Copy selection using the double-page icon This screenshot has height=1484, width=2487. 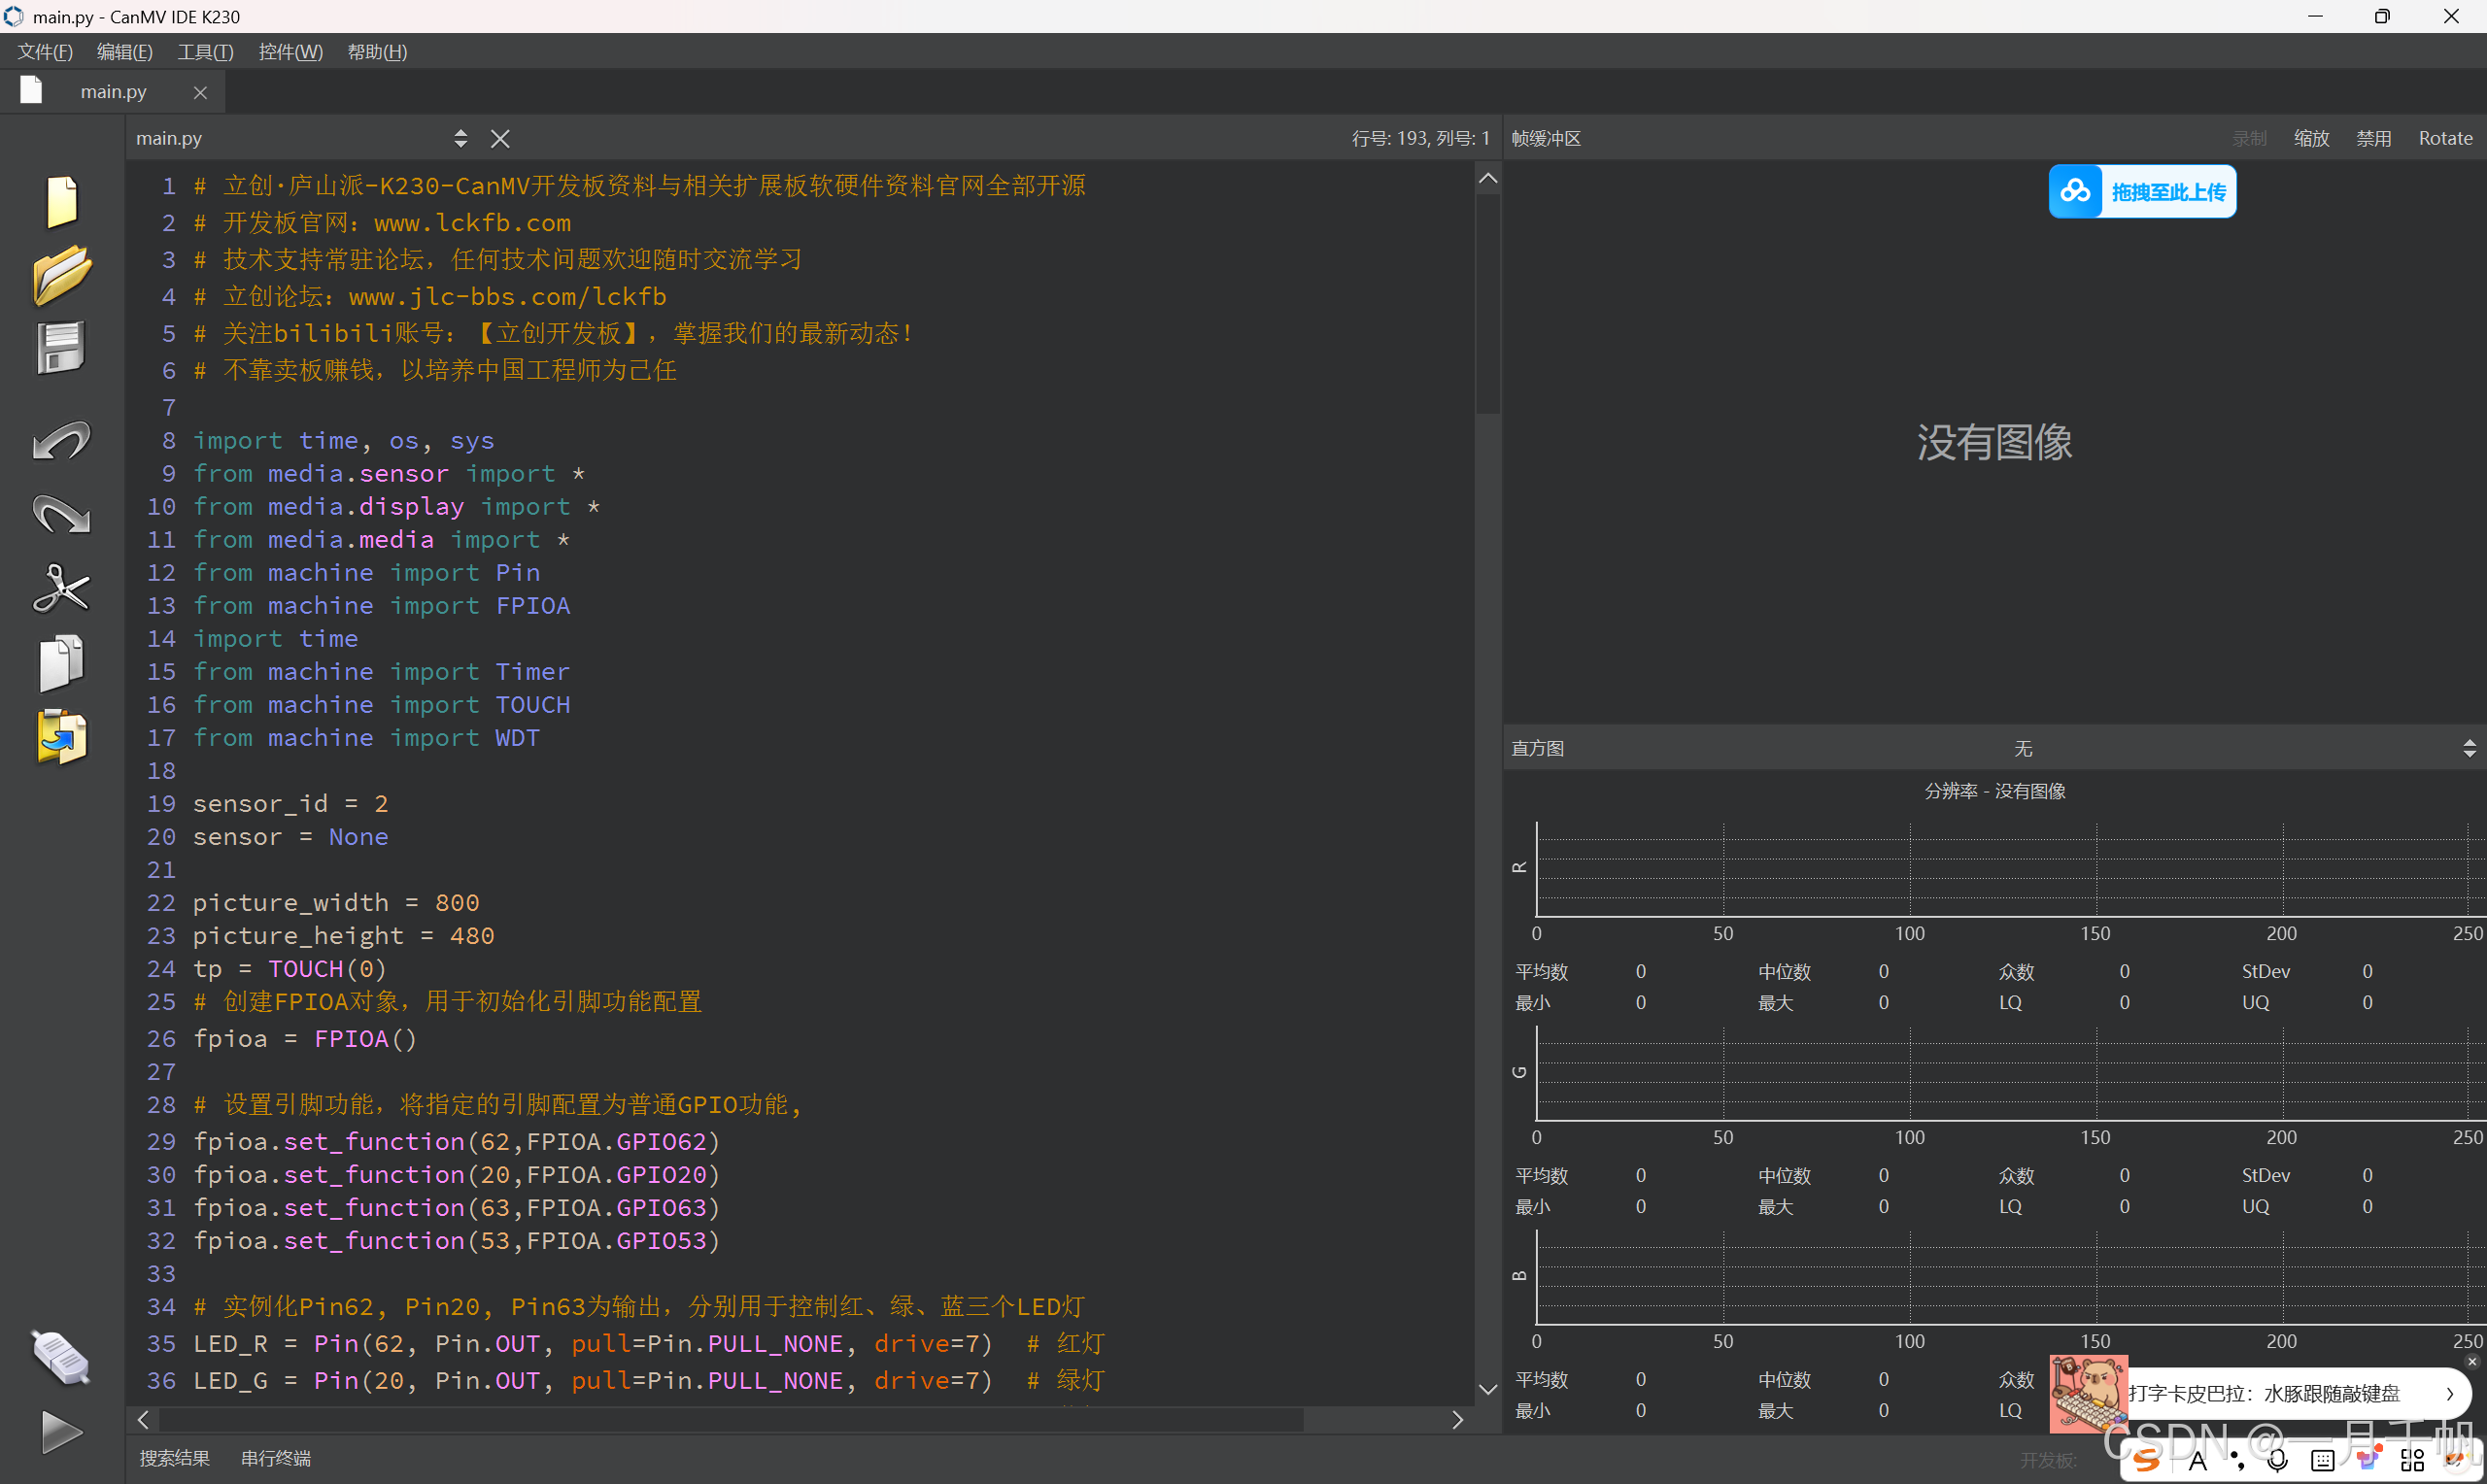(x=61, y=663)
